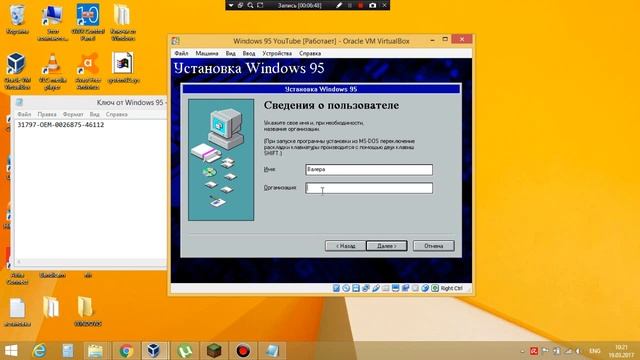Select the Avast Free Antivirus desktop shortcut
Image resolution: width=640 pixels, height=360 pixels.
(88, 71)
